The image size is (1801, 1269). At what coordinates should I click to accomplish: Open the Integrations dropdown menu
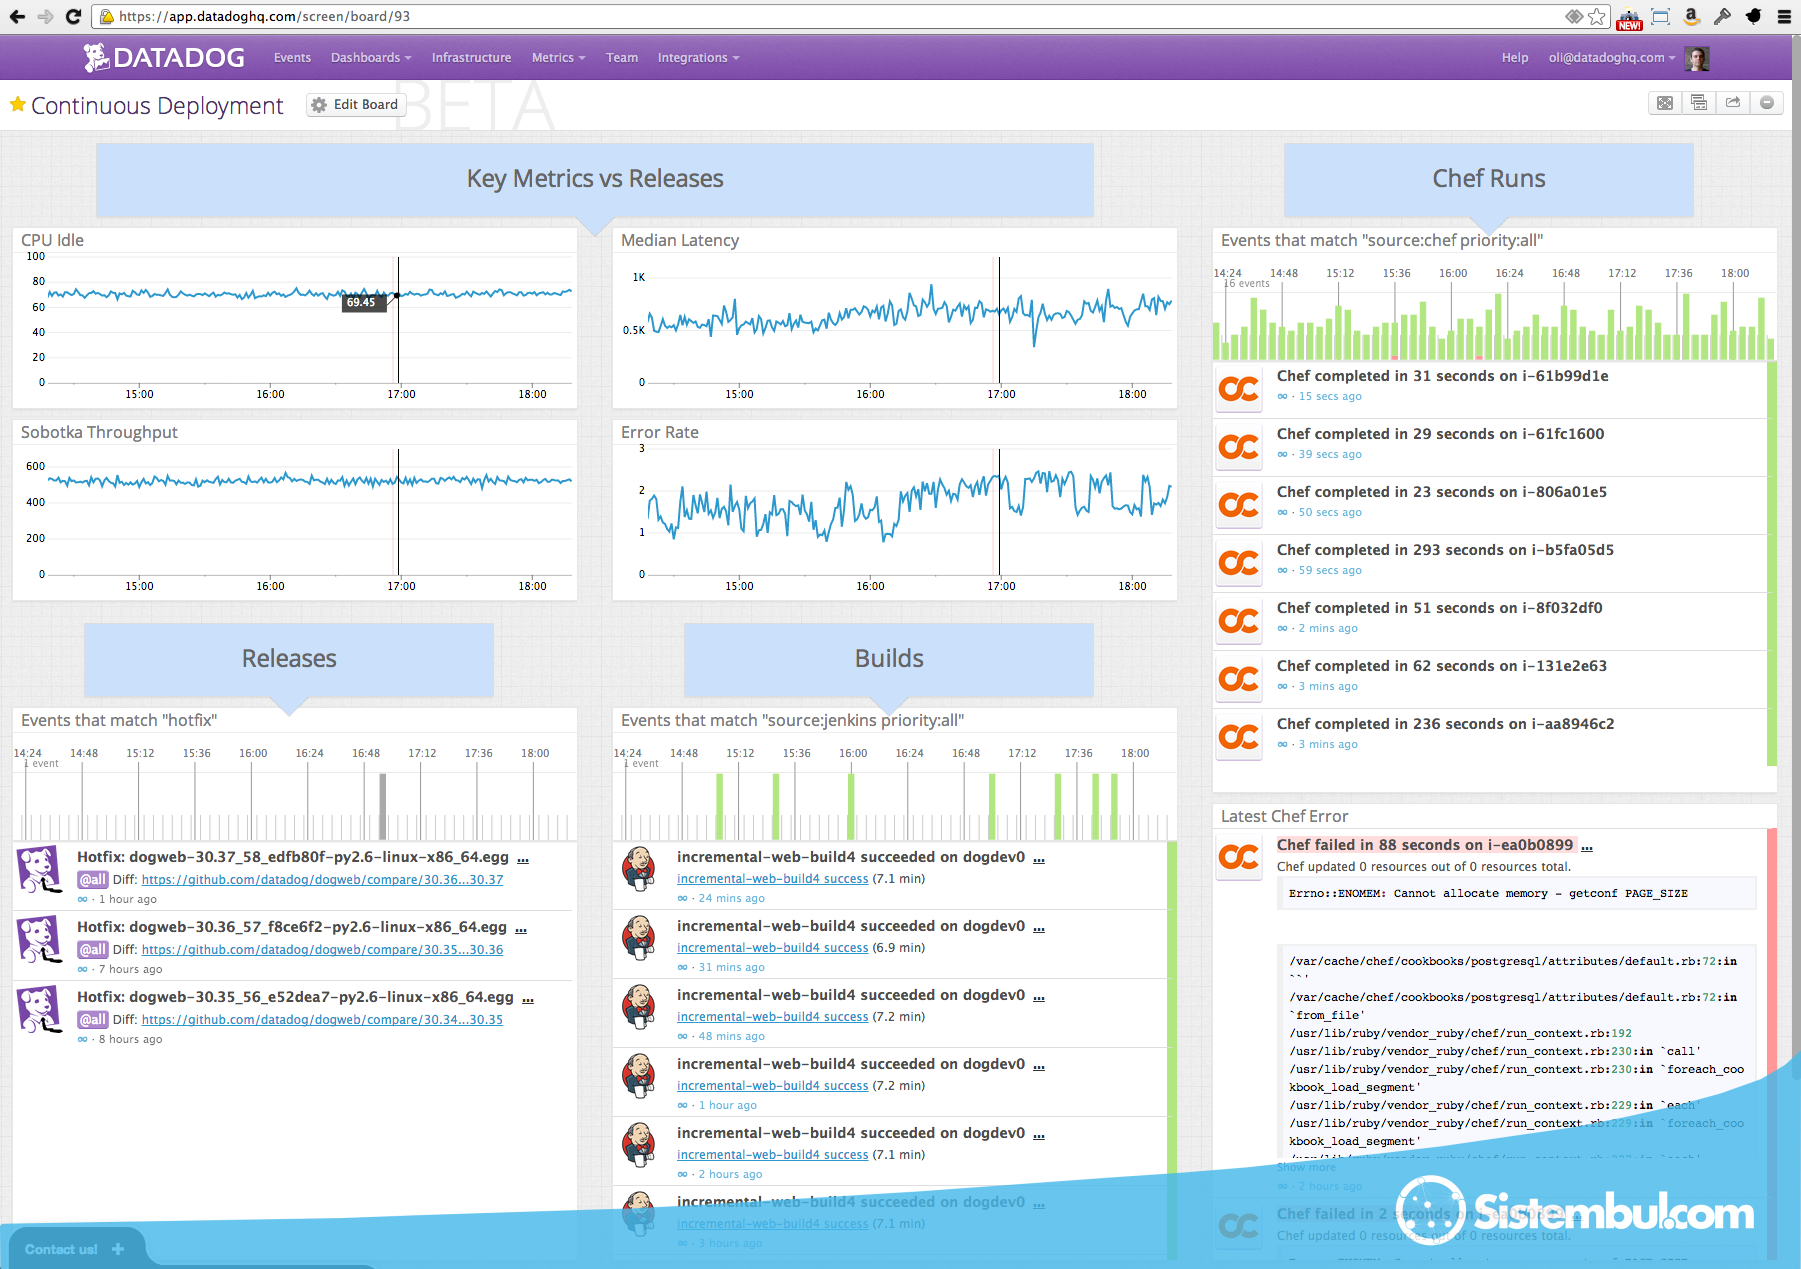[698, 58]
